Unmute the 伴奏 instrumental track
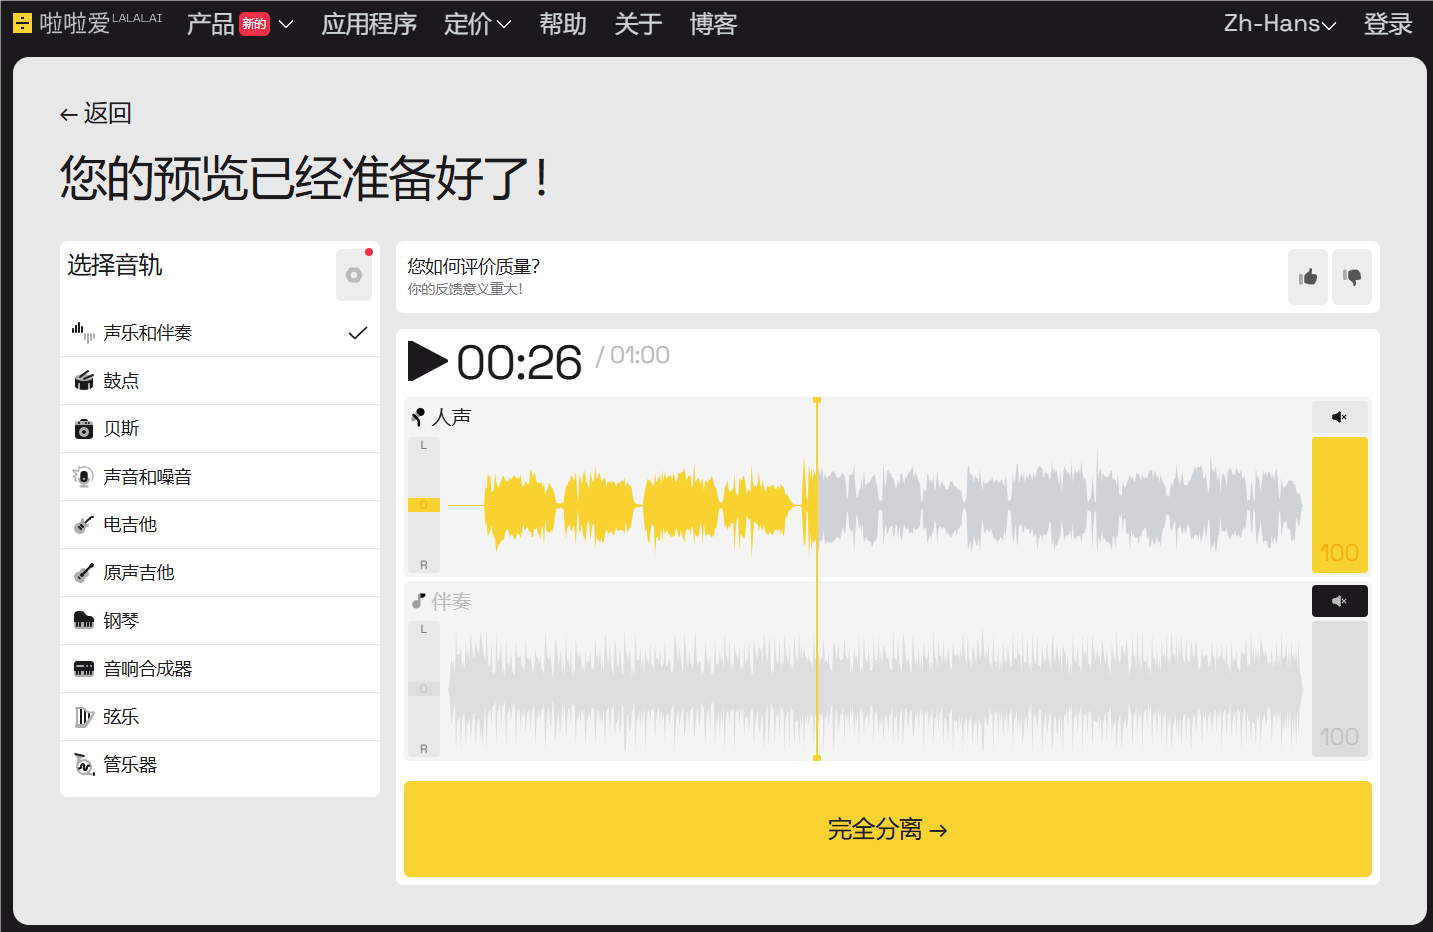This screenshot has height=932, width=1433. point(1340,600)
